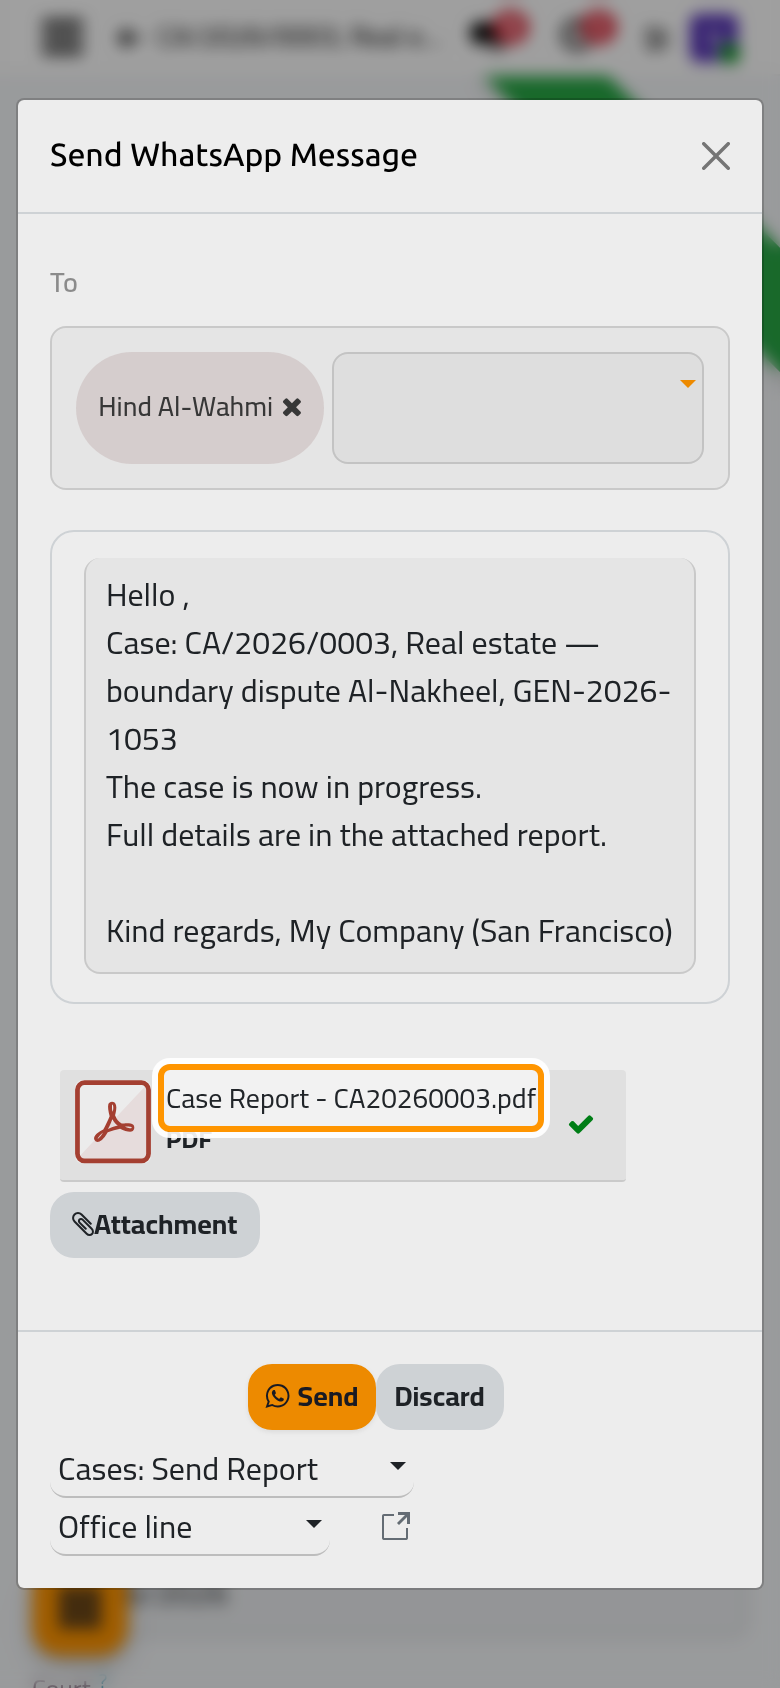Focus the recipient input field
This screenshot has height=1688, width=780.
(x=517, y=407)
